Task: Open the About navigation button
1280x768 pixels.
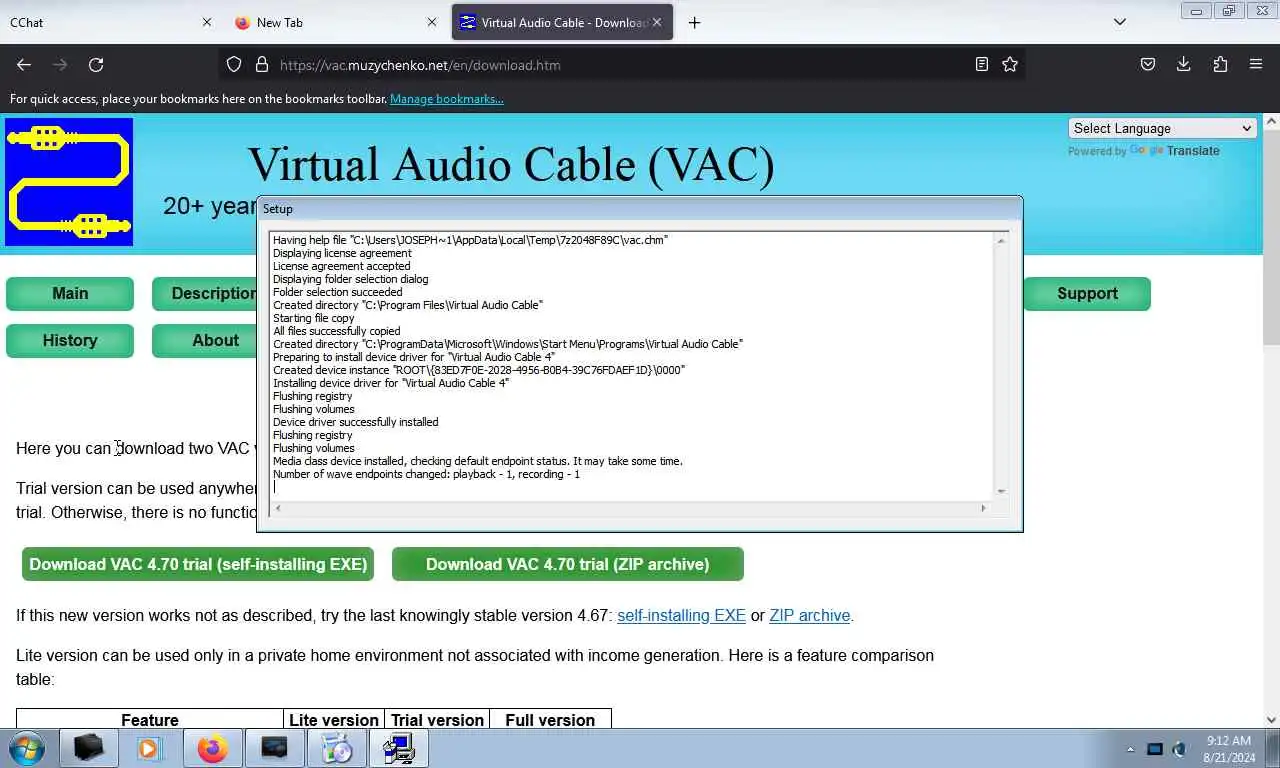Action: coord(206,340)
